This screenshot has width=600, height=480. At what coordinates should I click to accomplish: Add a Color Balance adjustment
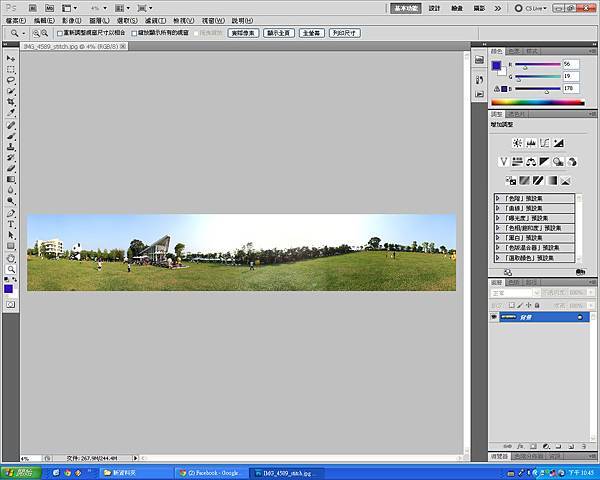531,162
